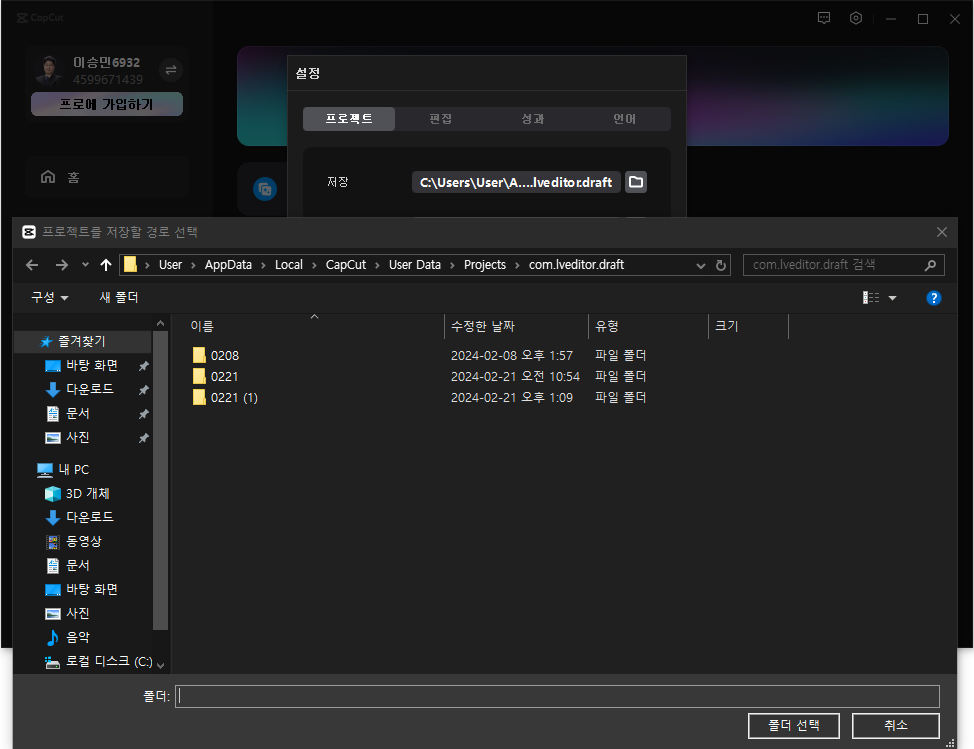The width and height of the screenshot is (974, 749).
Task: Click Projects in the breadcrumb path
Action: (x=485, y=265)
